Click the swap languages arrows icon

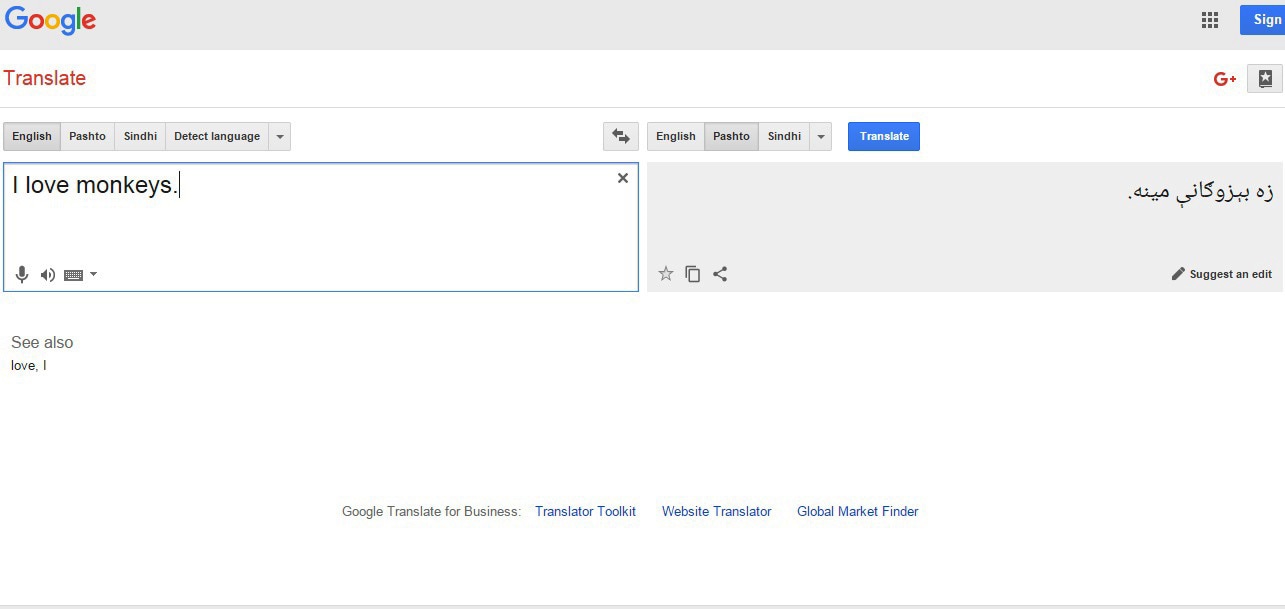(620, 136)
